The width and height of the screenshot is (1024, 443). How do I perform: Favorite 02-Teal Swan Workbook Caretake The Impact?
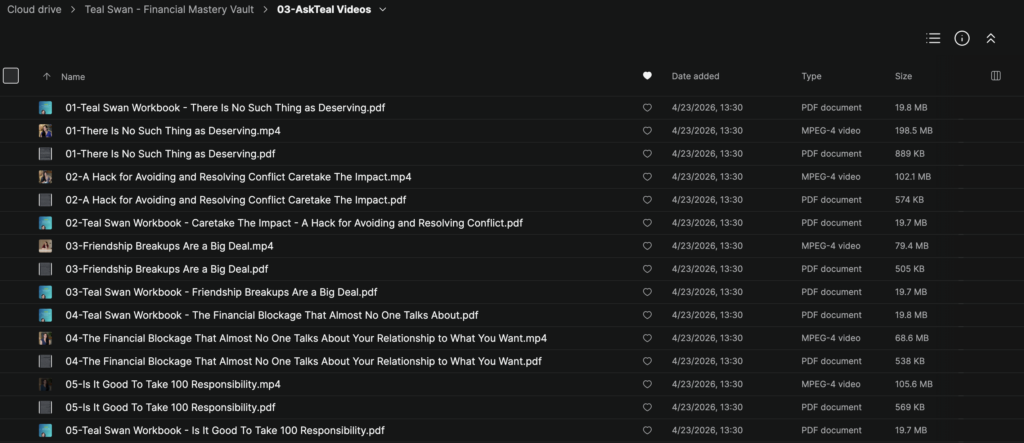(x=647, y=223)
